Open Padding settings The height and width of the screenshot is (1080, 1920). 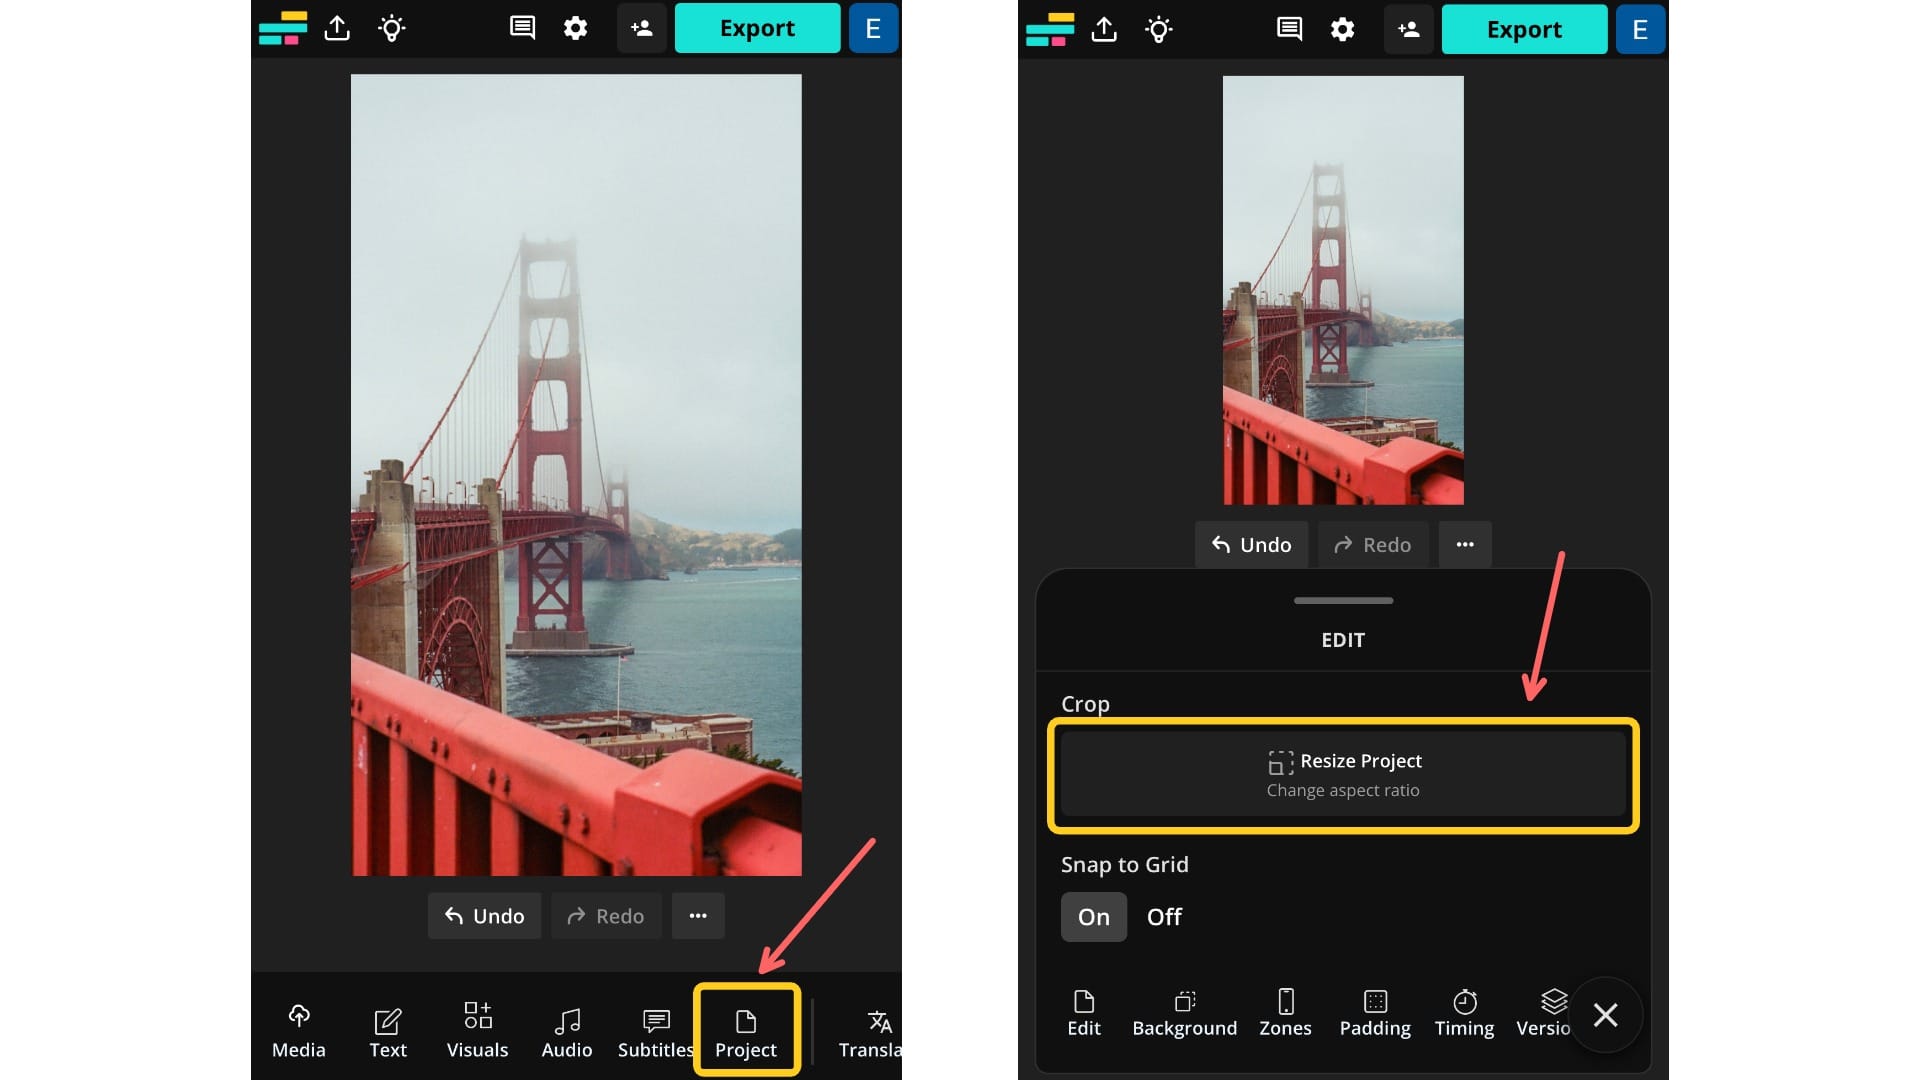tap(1375, 1012)
